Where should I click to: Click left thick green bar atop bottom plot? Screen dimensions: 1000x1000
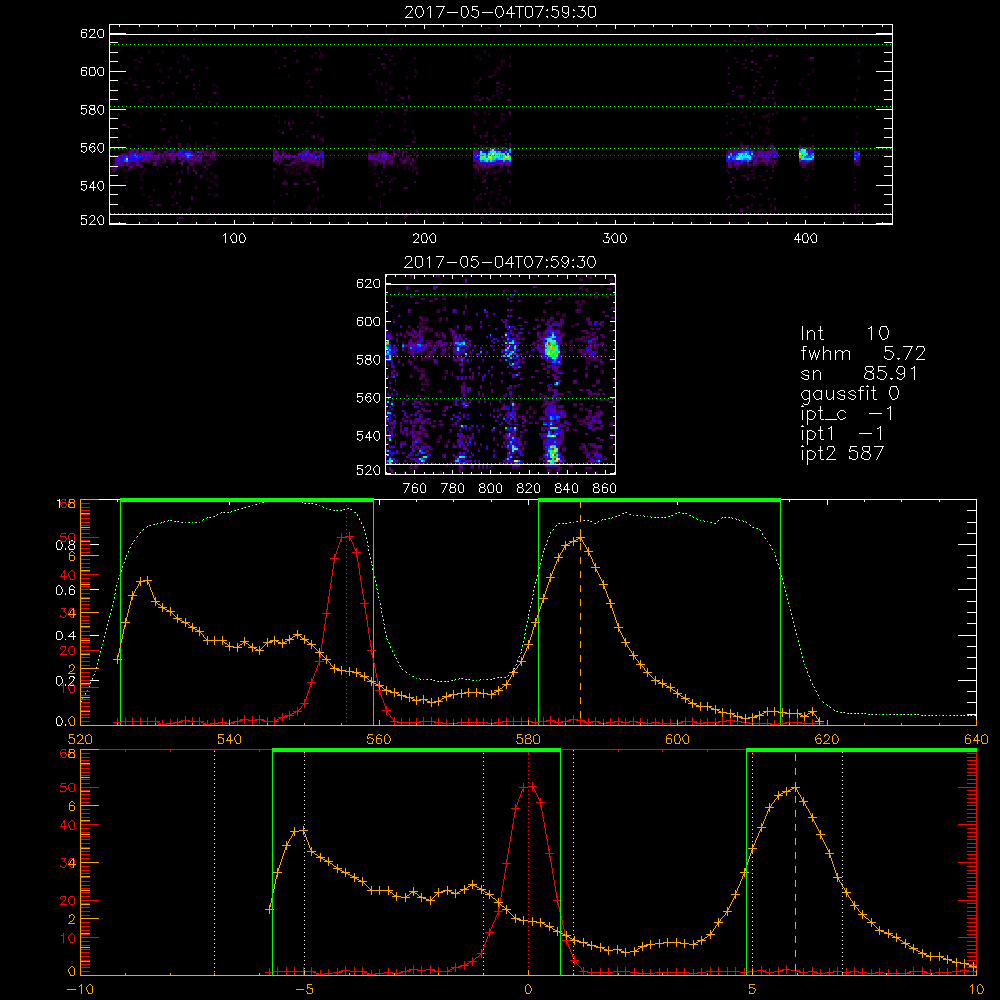[x=416, y=750]
